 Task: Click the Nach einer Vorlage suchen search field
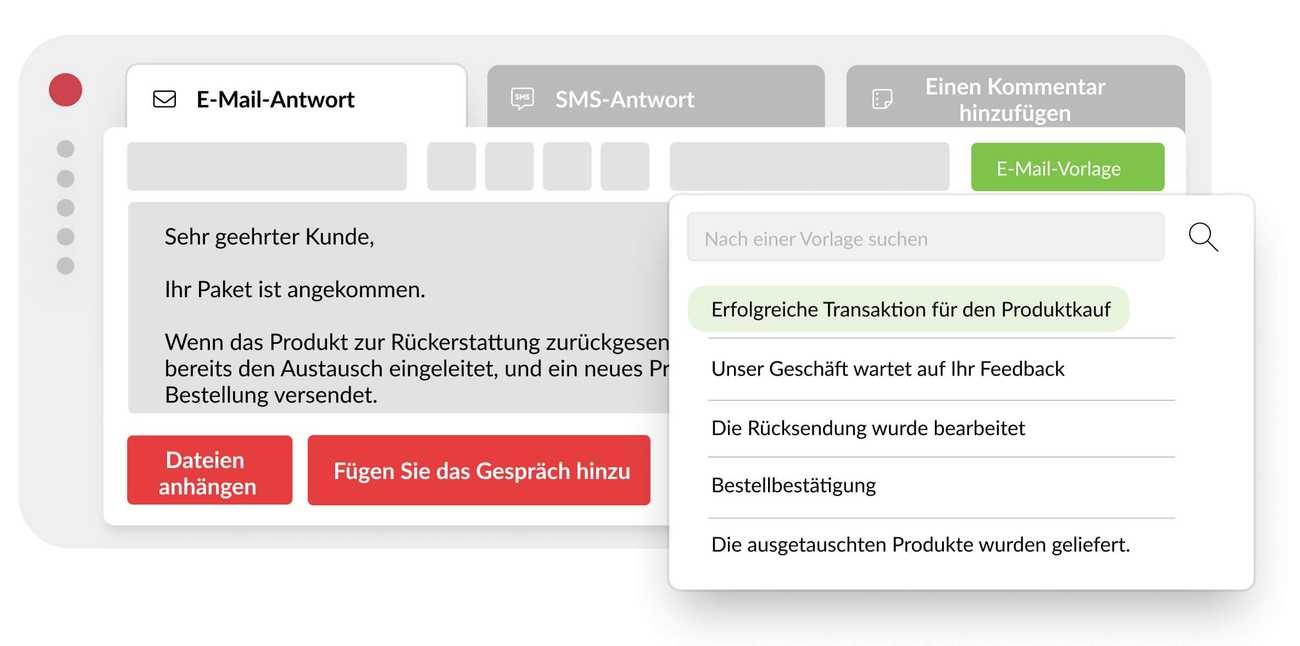click(x=925, y=237)
